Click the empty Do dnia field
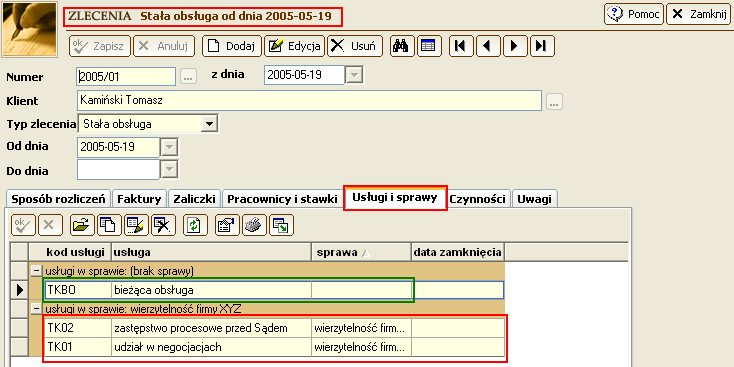 point(118,169)
